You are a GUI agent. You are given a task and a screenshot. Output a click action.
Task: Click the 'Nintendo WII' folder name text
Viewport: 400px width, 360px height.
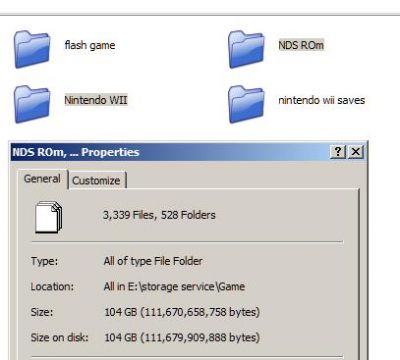click(96, 100)
